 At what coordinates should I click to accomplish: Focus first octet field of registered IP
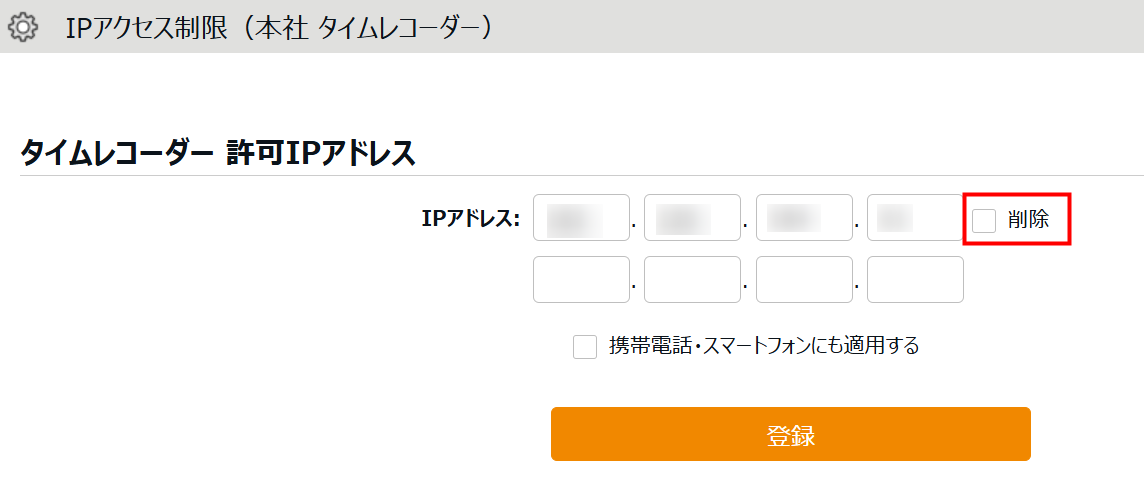tap(581, 218)
